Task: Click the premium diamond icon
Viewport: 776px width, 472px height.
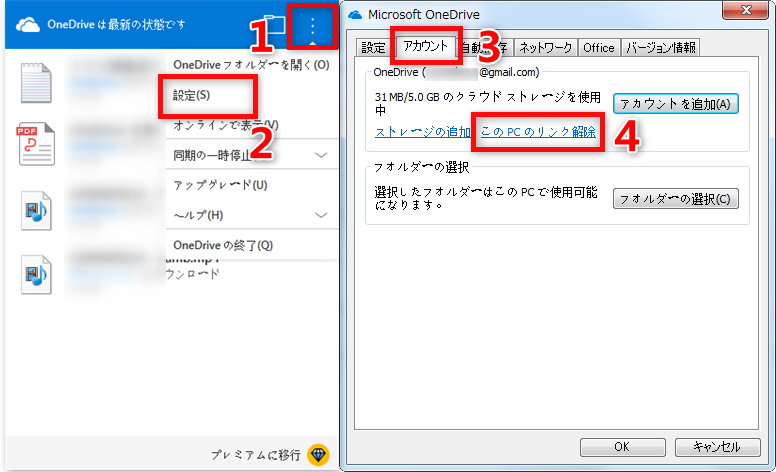Action: coord(318,454)
